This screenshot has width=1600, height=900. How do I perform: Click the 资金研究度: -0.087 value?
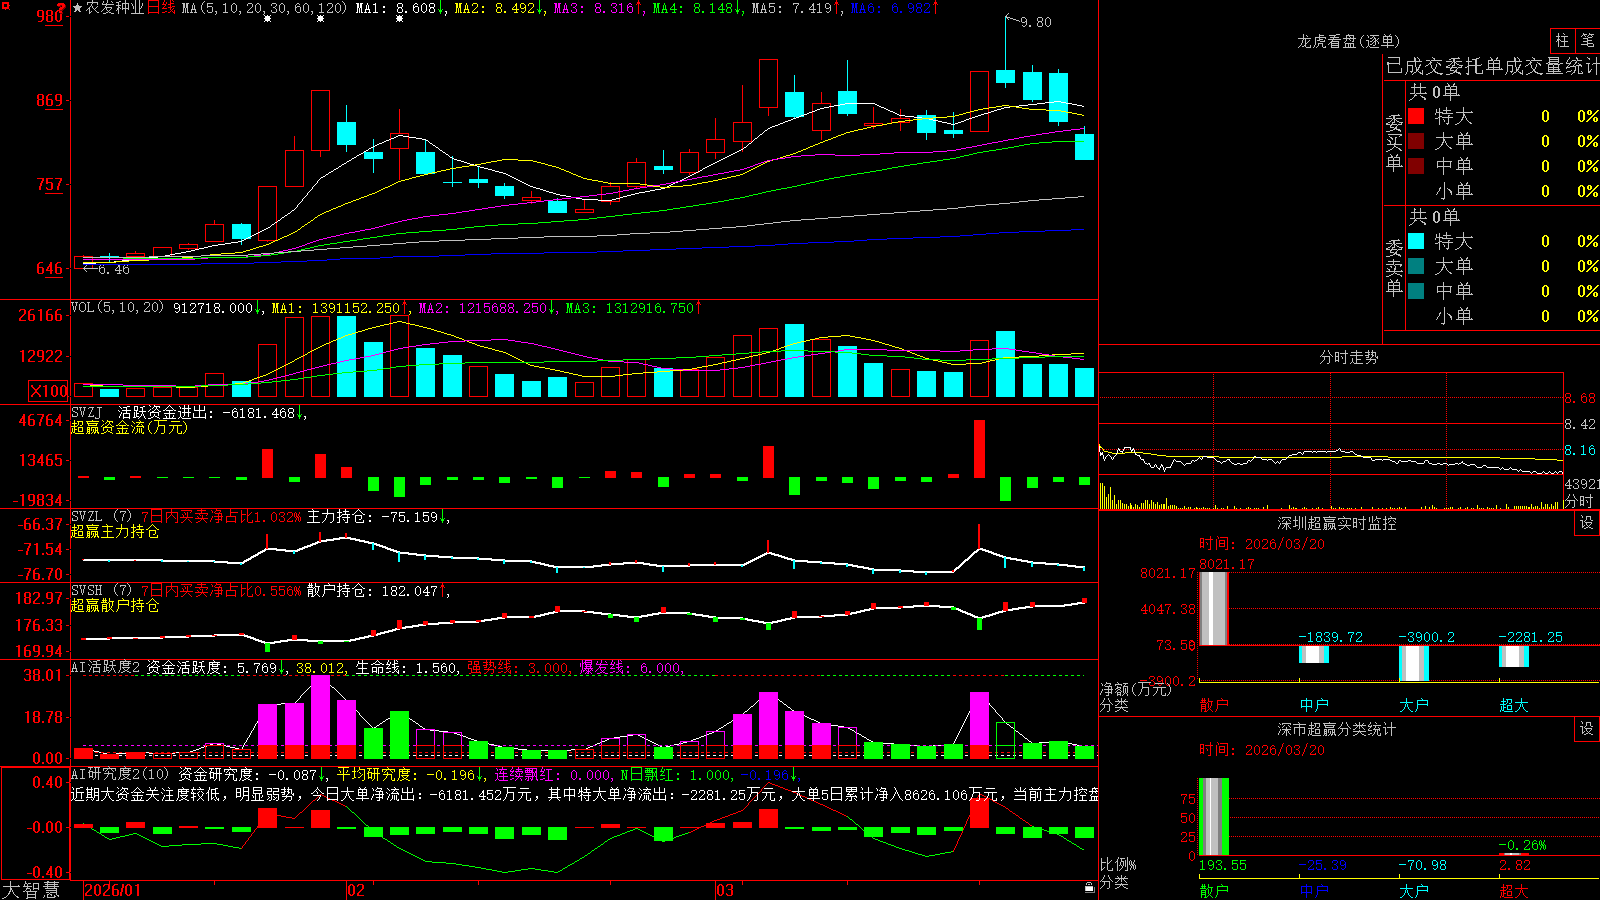249,774
